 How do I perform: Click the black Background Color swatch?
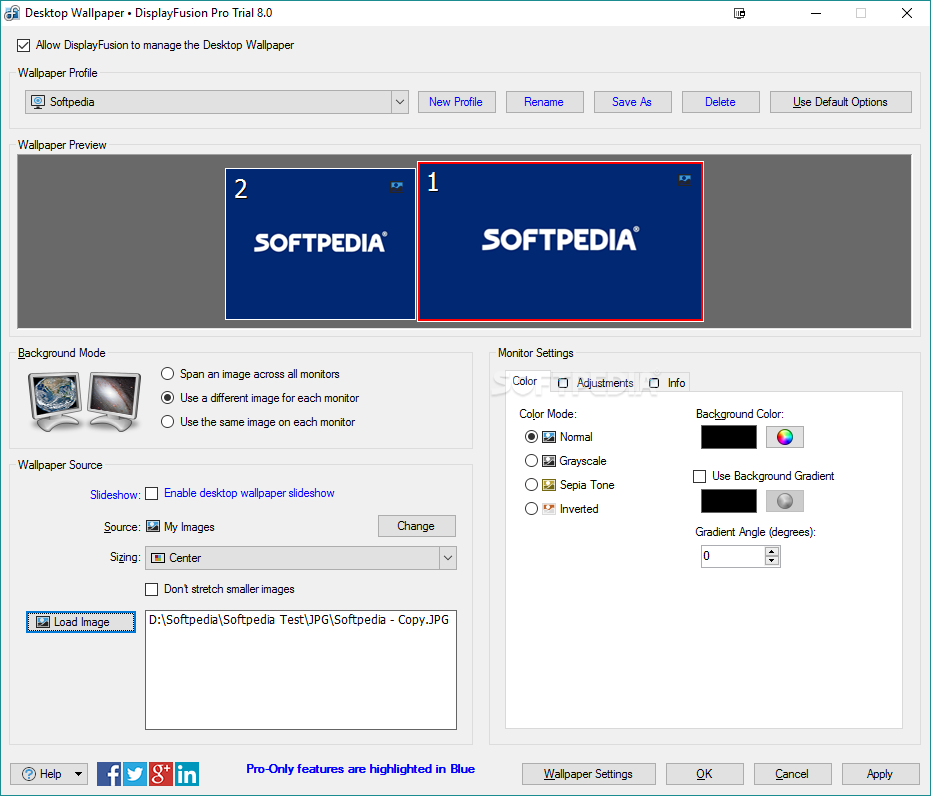pos(729,437)
